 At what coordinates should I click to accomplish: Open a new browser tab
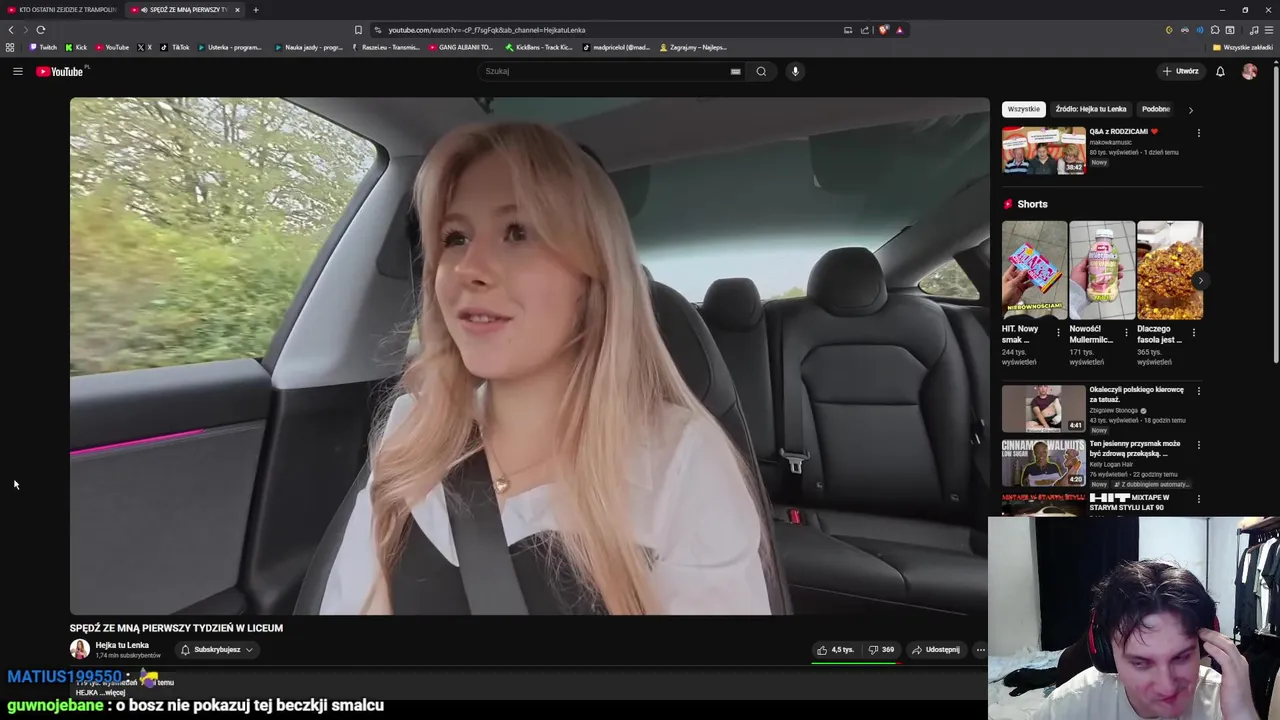pyautogui.click(x=255, y=10)
